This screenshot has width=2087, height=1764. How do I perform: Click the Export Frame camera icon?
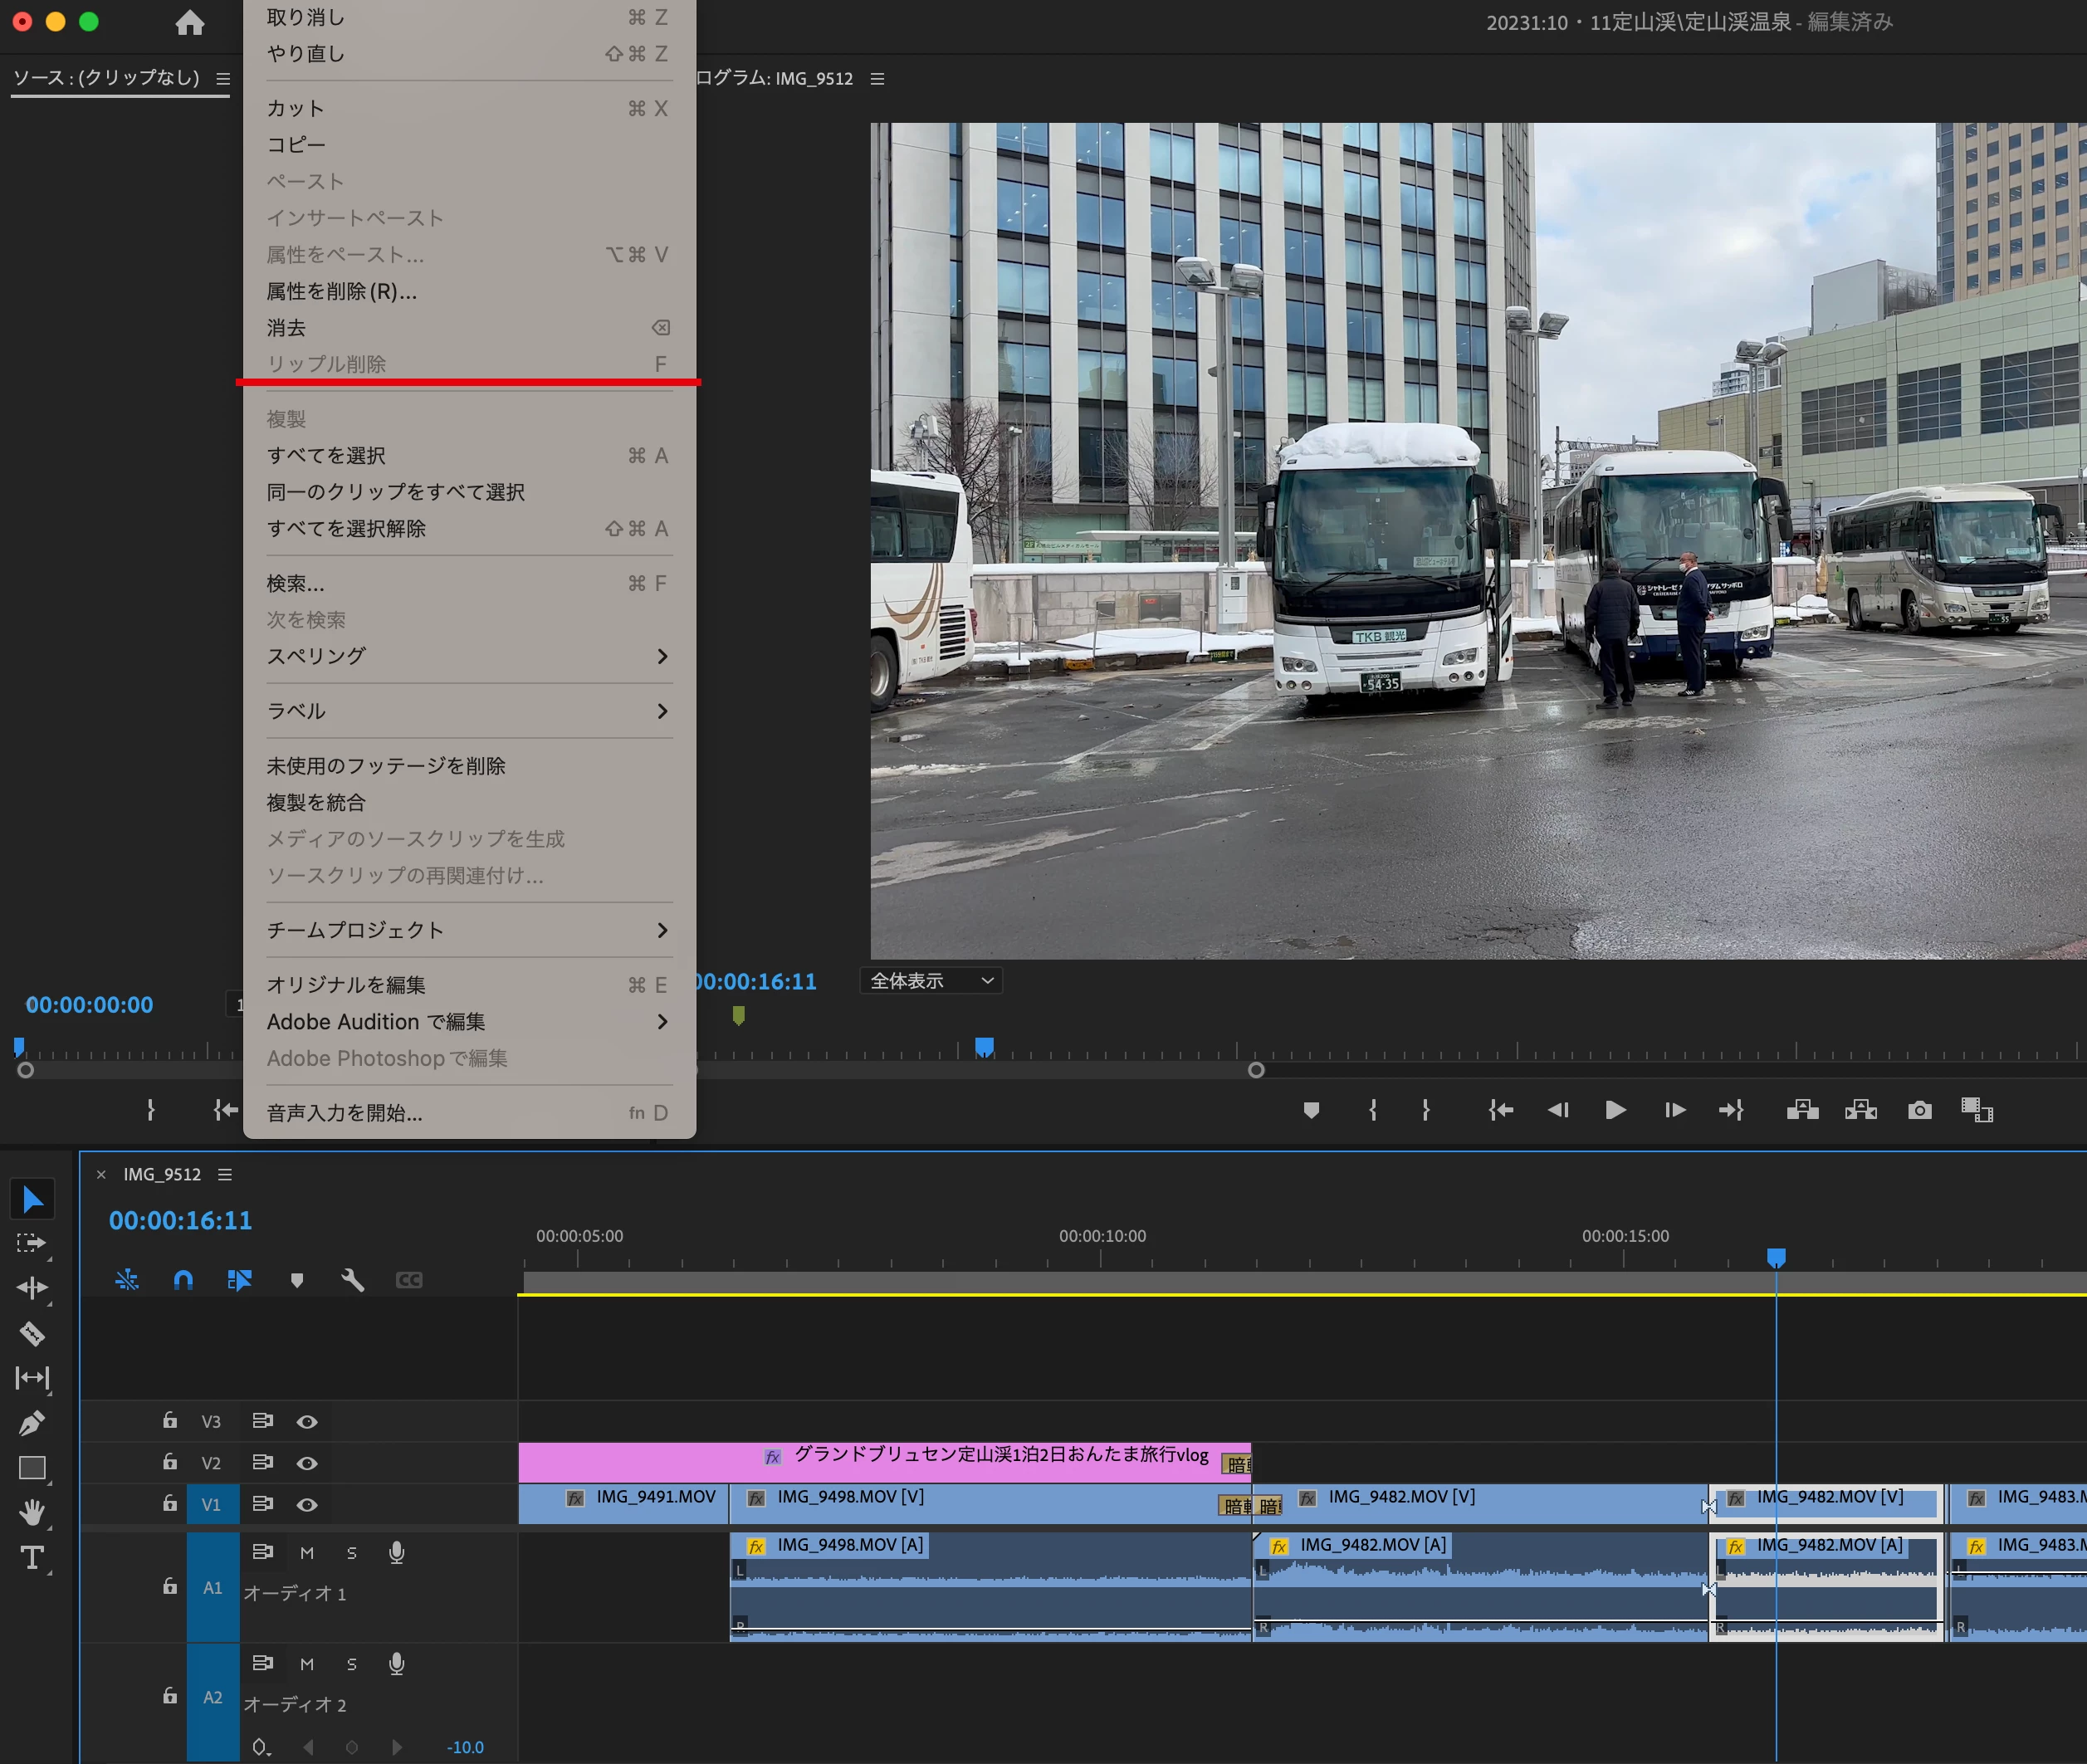1919,1110
